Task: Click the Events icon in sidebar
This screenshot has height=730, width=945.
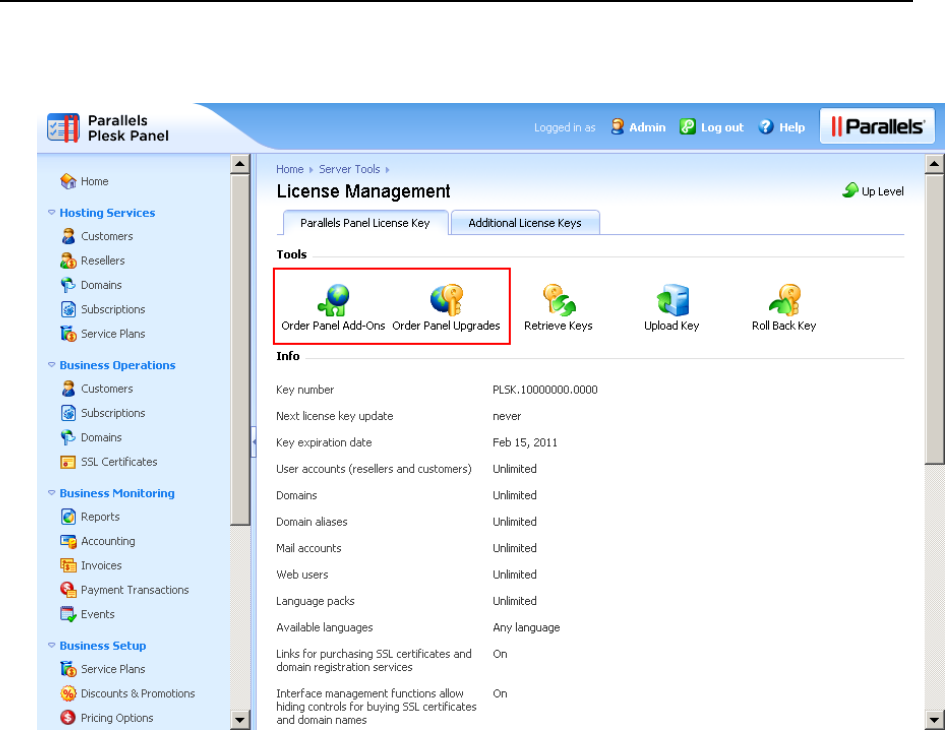Action: coord(68,614)
